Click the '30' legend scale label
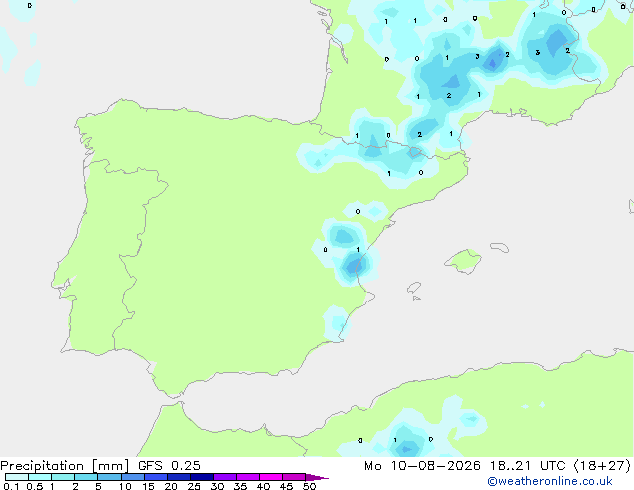 (217, 486)
